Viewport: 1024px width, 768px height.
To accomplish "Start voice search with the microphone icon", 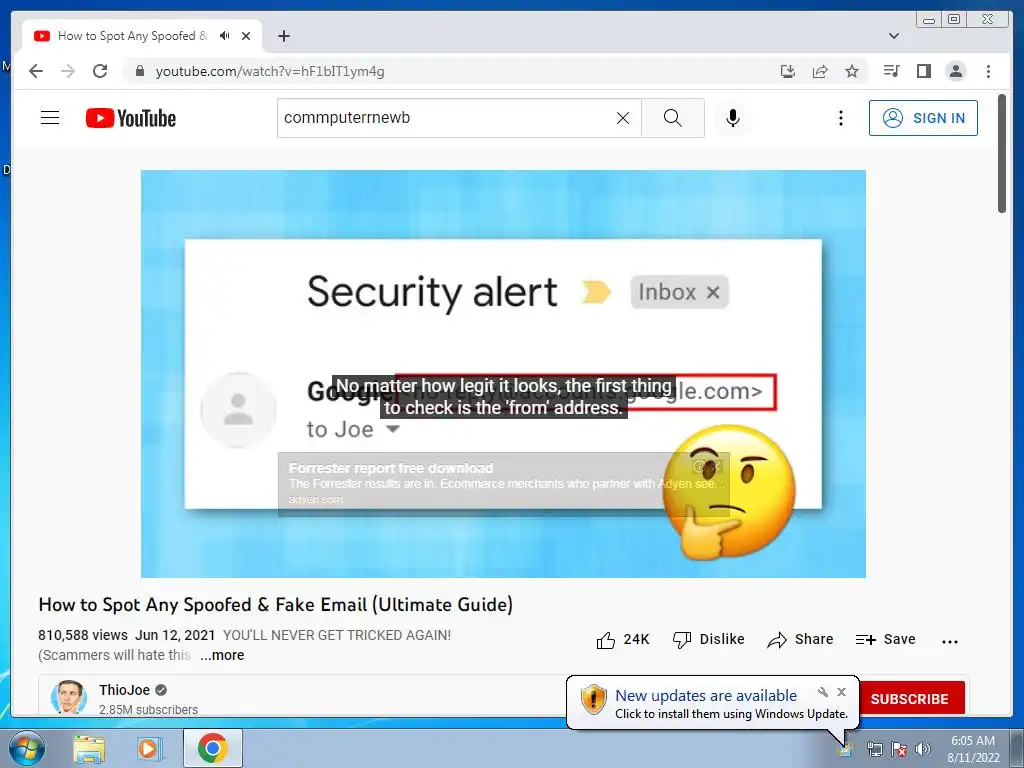I will (733, 118).
